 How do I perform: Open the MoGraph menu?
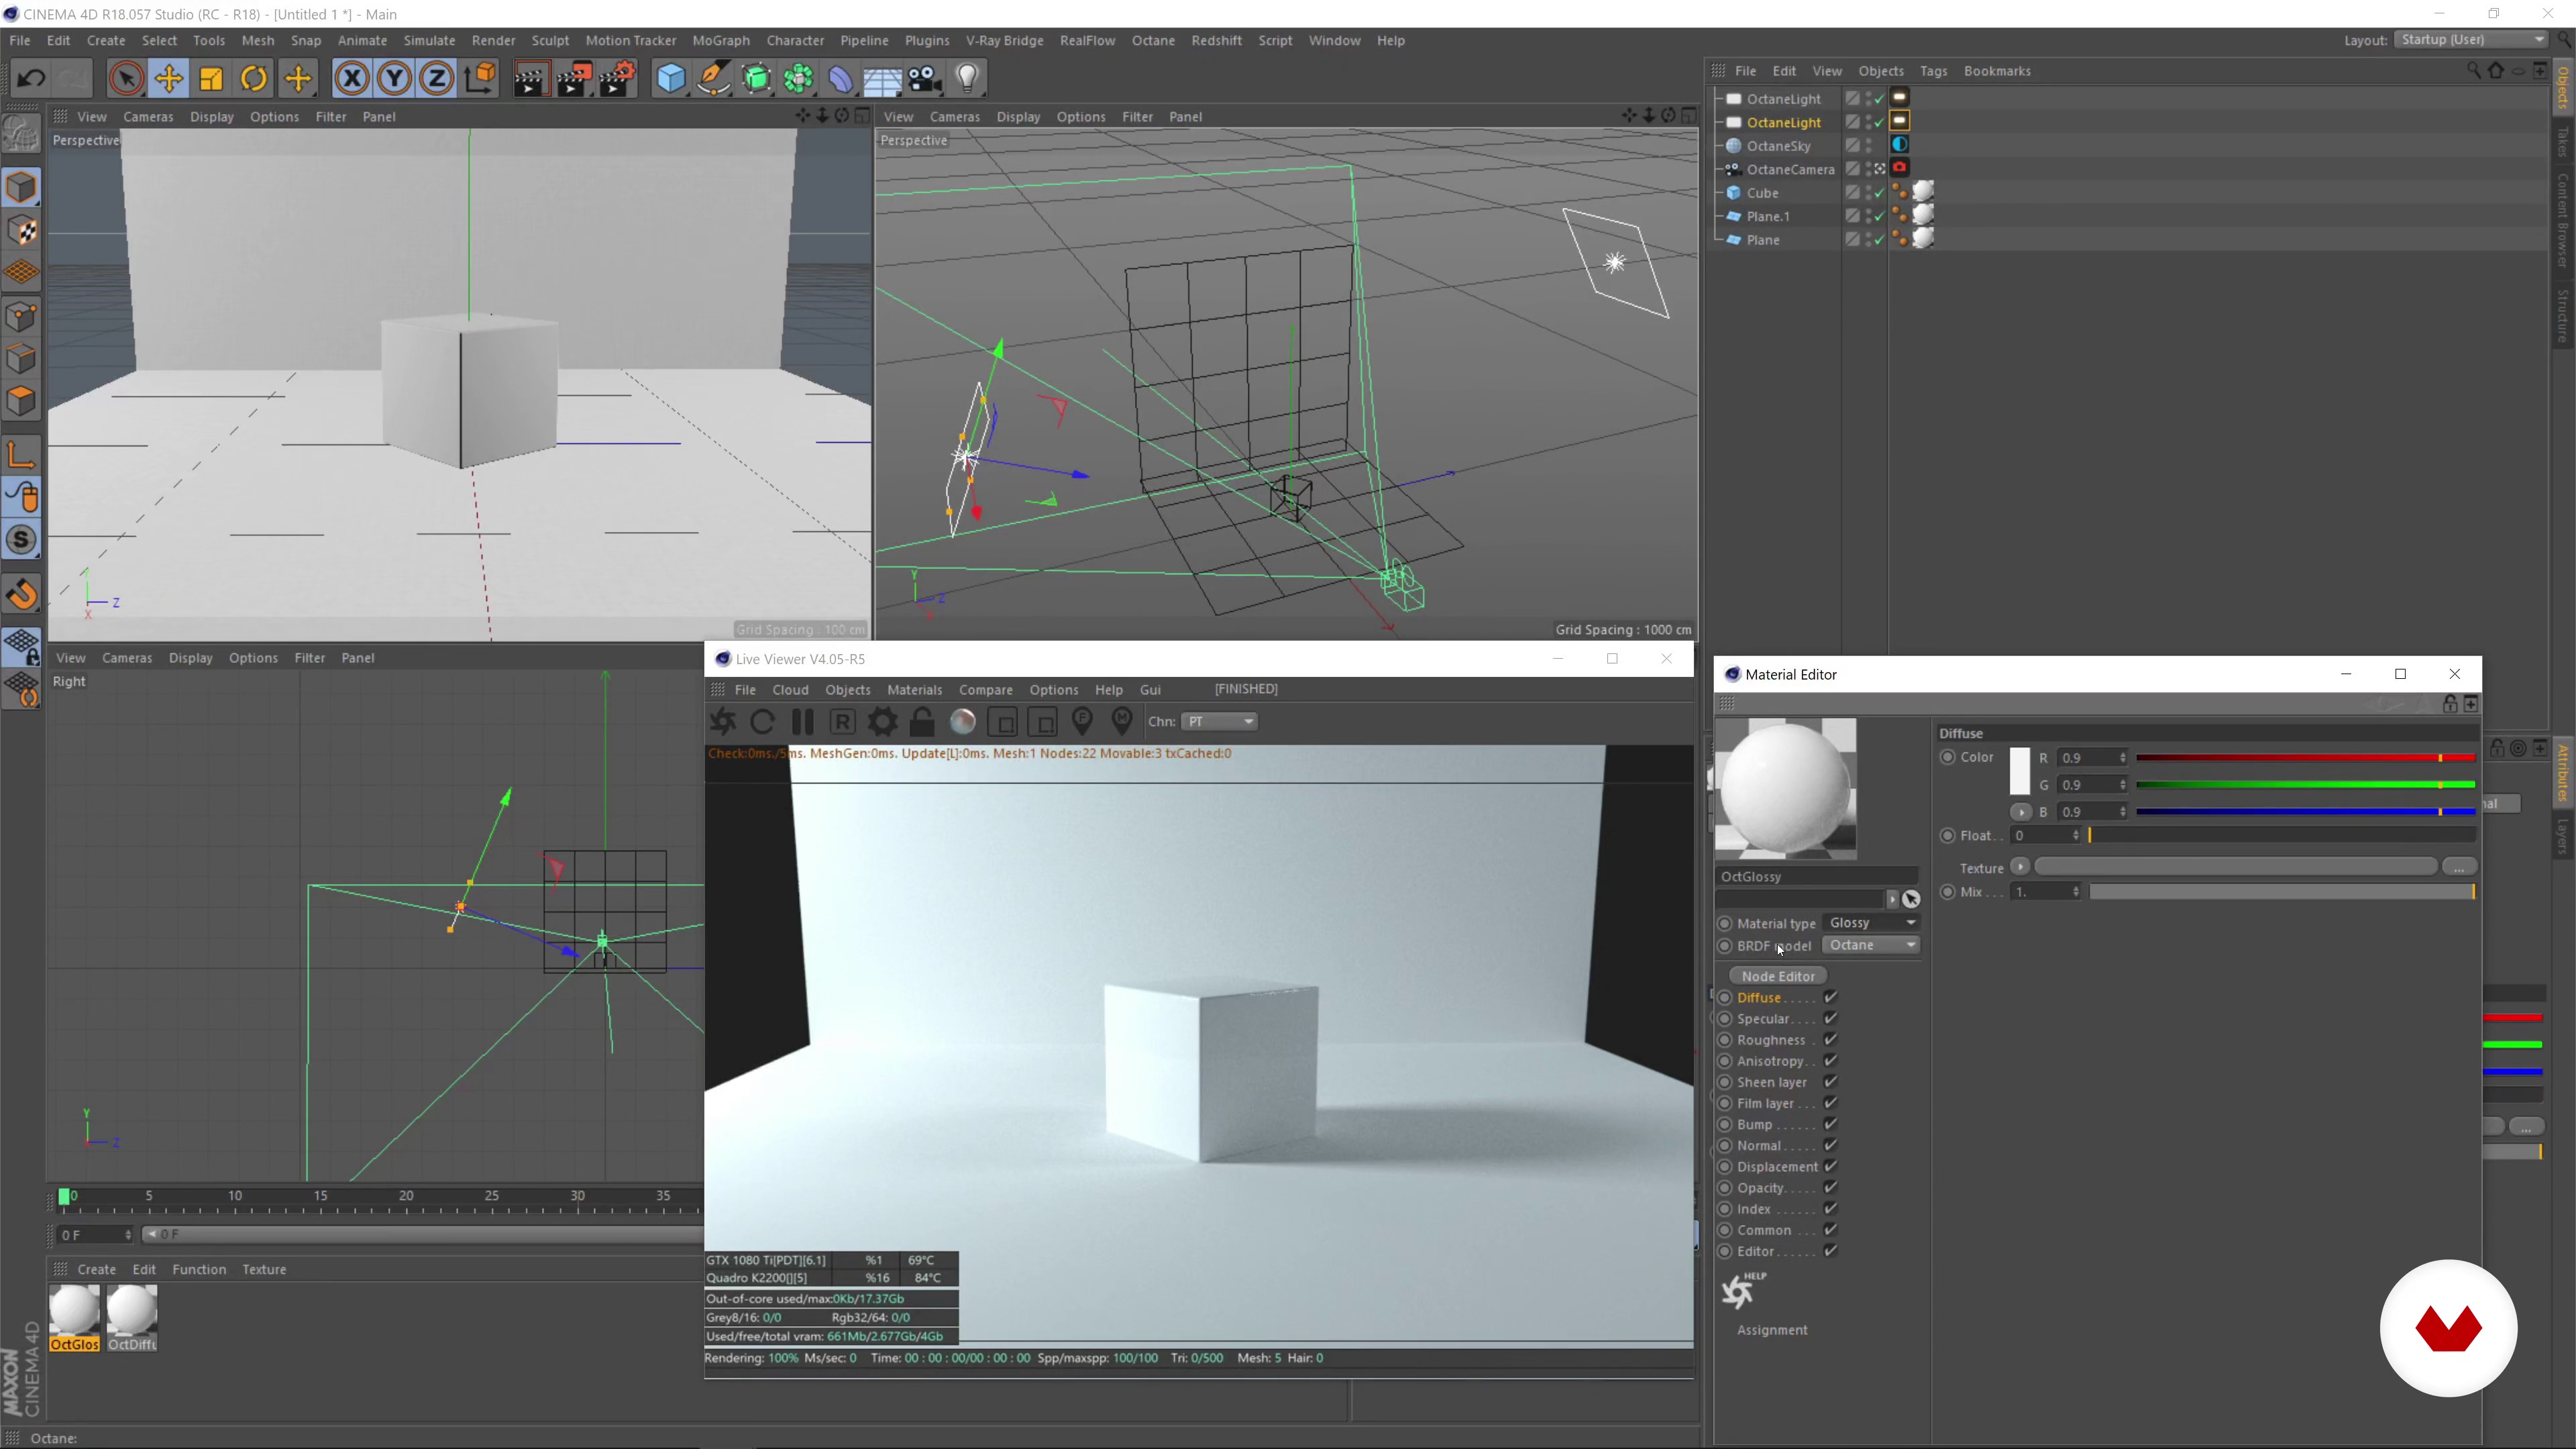[x=720, y=40]
